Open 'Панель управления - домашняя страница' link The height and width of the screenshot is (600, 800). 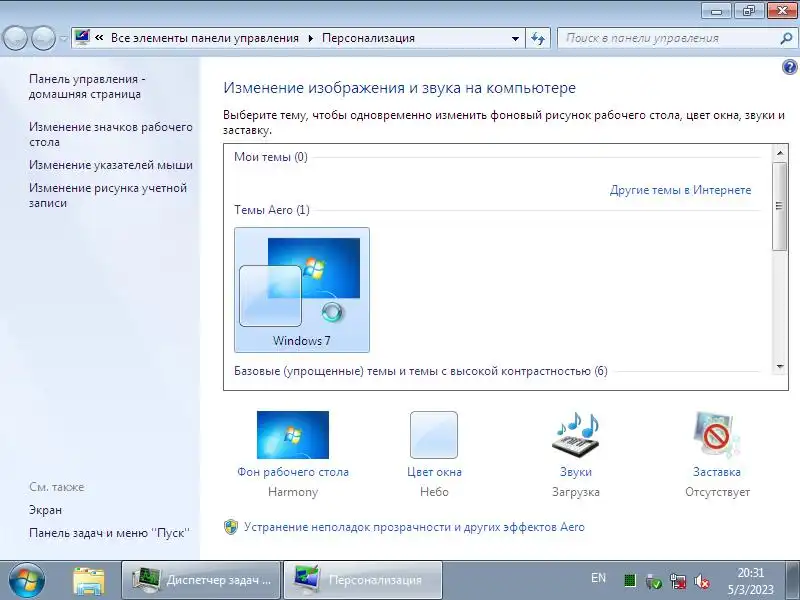click(87, 86)
